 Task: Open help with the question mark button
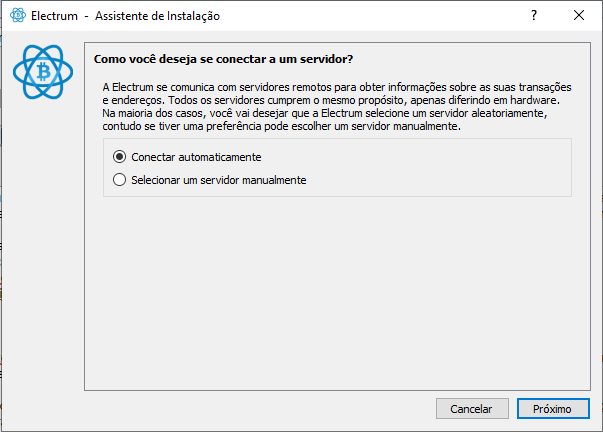[x=534, y=15]
